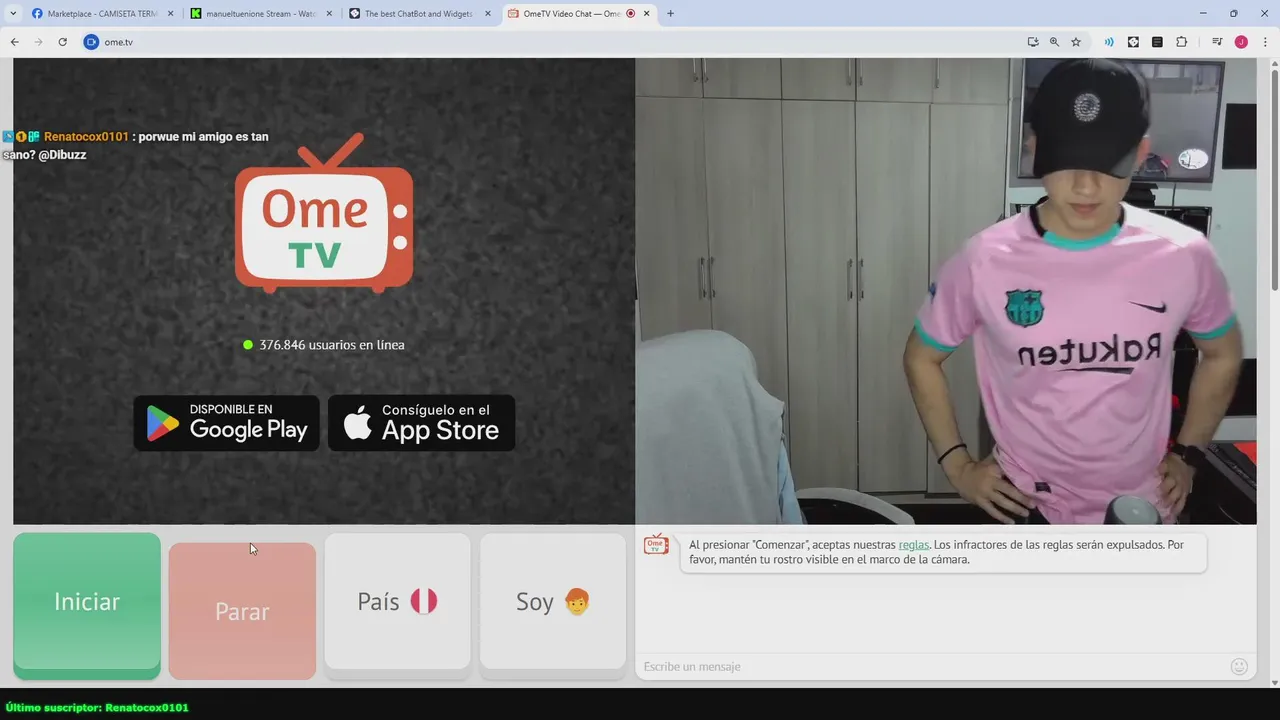Viewport: 1280px width, 720px height.
Task: Open the zoom magnifier icon in address bar
Action: [1054, 42]
